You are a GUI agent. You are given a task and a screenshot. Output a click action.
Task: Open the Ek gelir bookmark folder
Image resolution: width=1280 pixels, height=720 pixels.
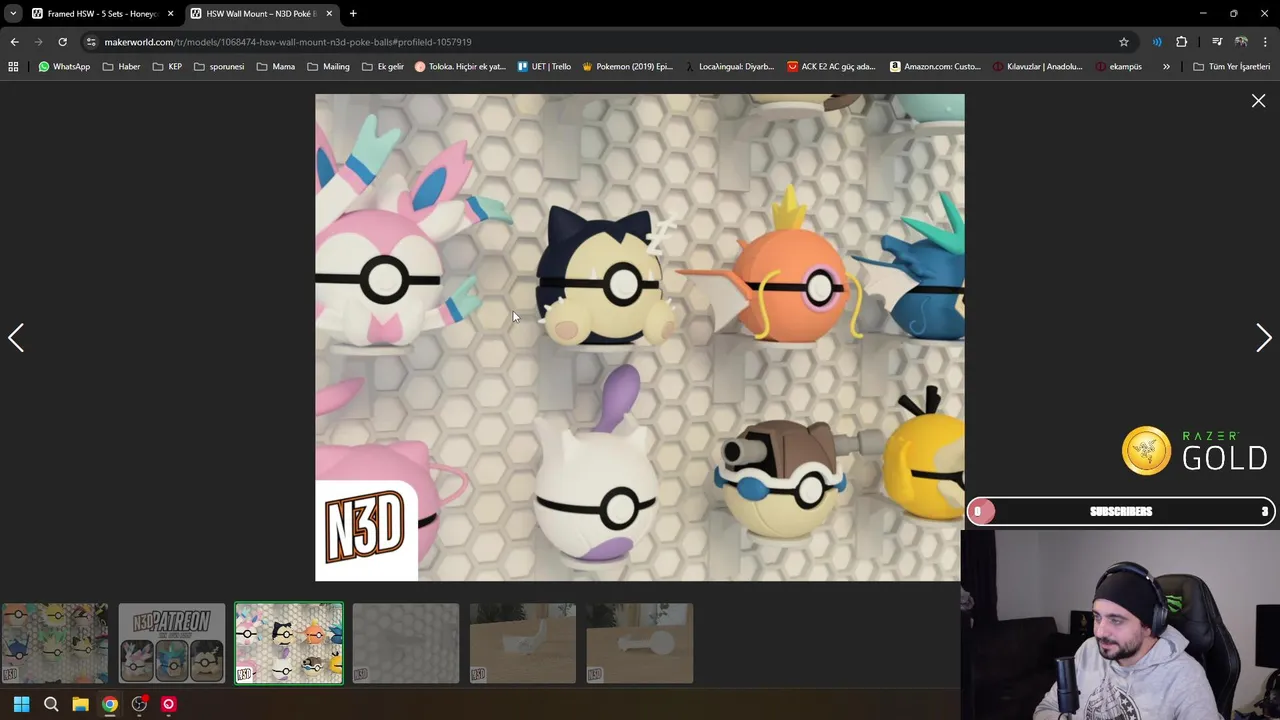click(383, 67)
